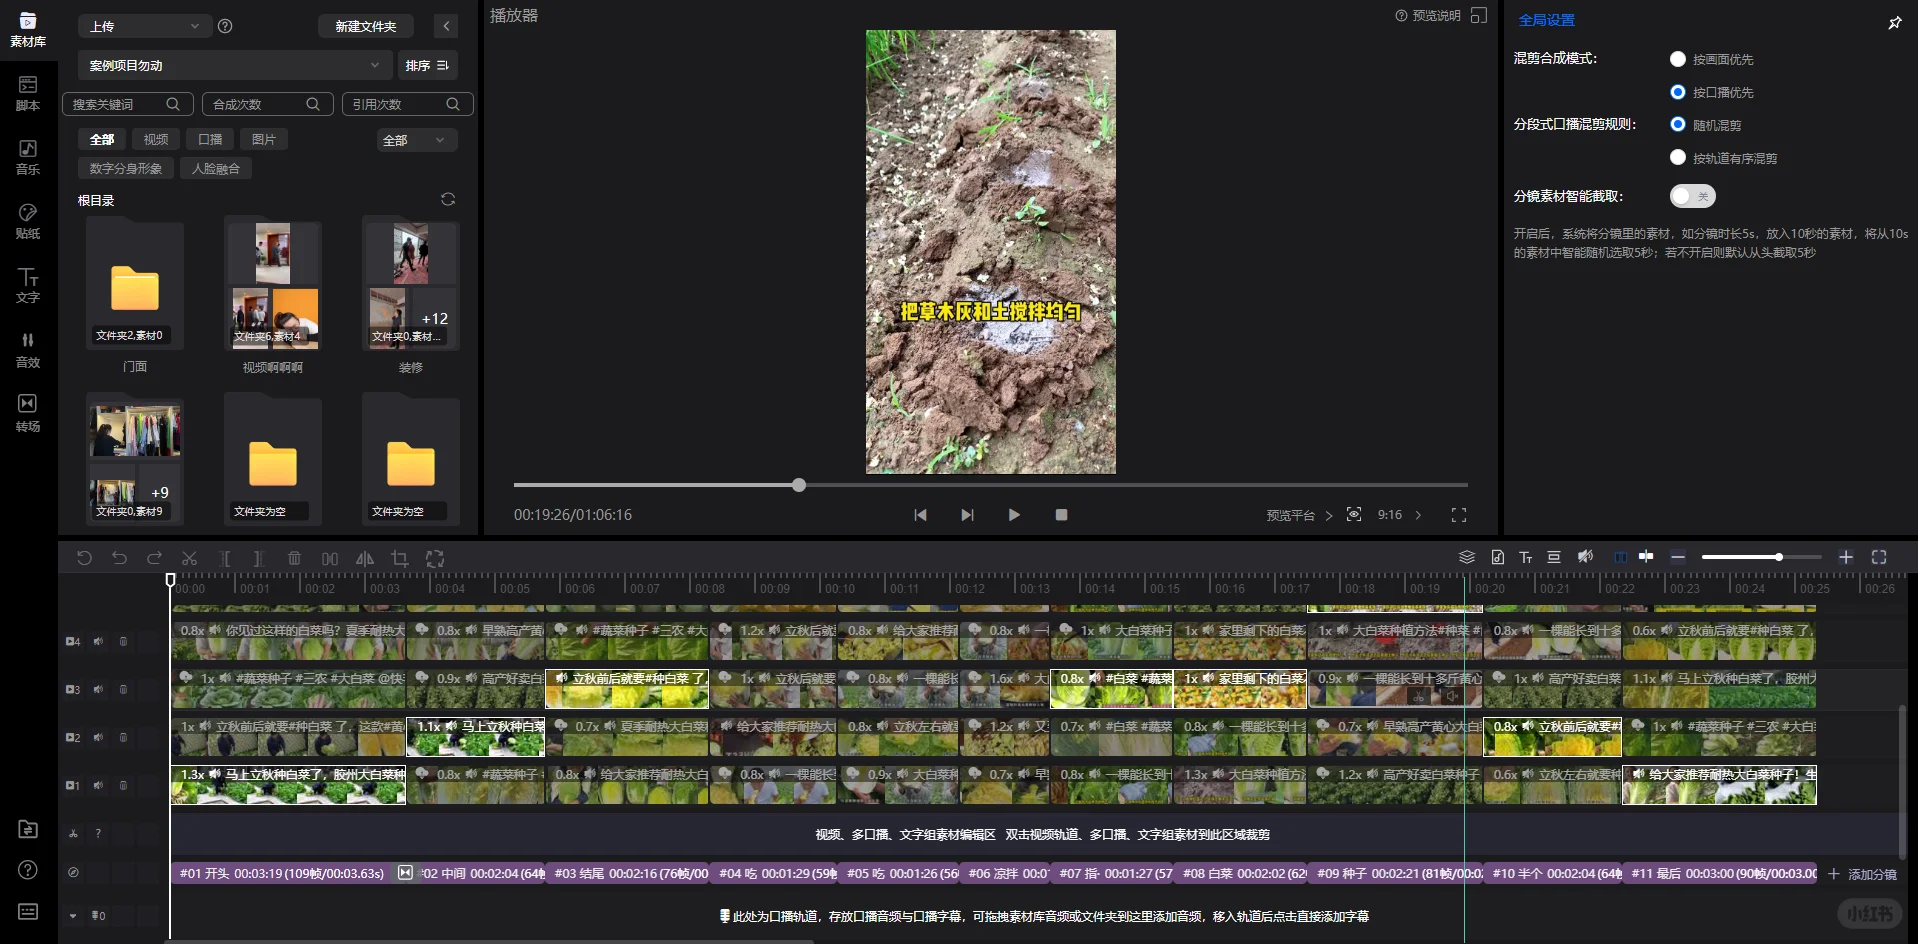The width and height of the screenshot is (1918, 944).
Task: Open the 贴纸 (stickers) panel in sidebar
Action: point(28,221)
